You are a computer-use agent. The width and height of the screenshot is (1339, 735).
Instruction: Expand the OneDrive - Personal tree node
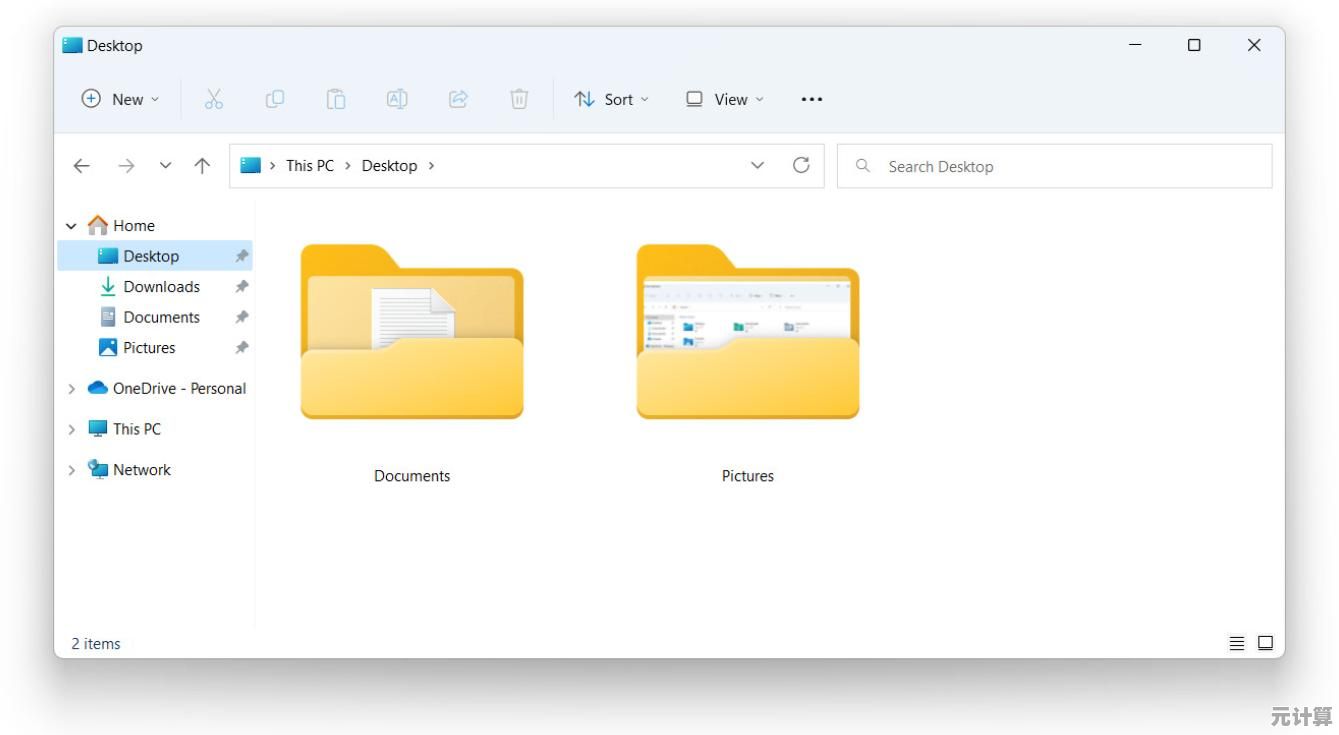(71, 389)
